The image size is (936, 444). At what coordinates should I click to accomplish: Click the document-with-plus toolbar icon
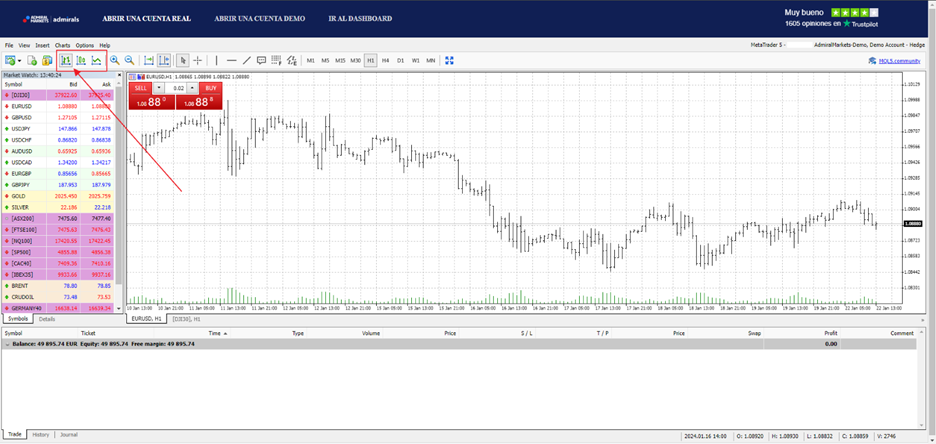pos(32,60)
